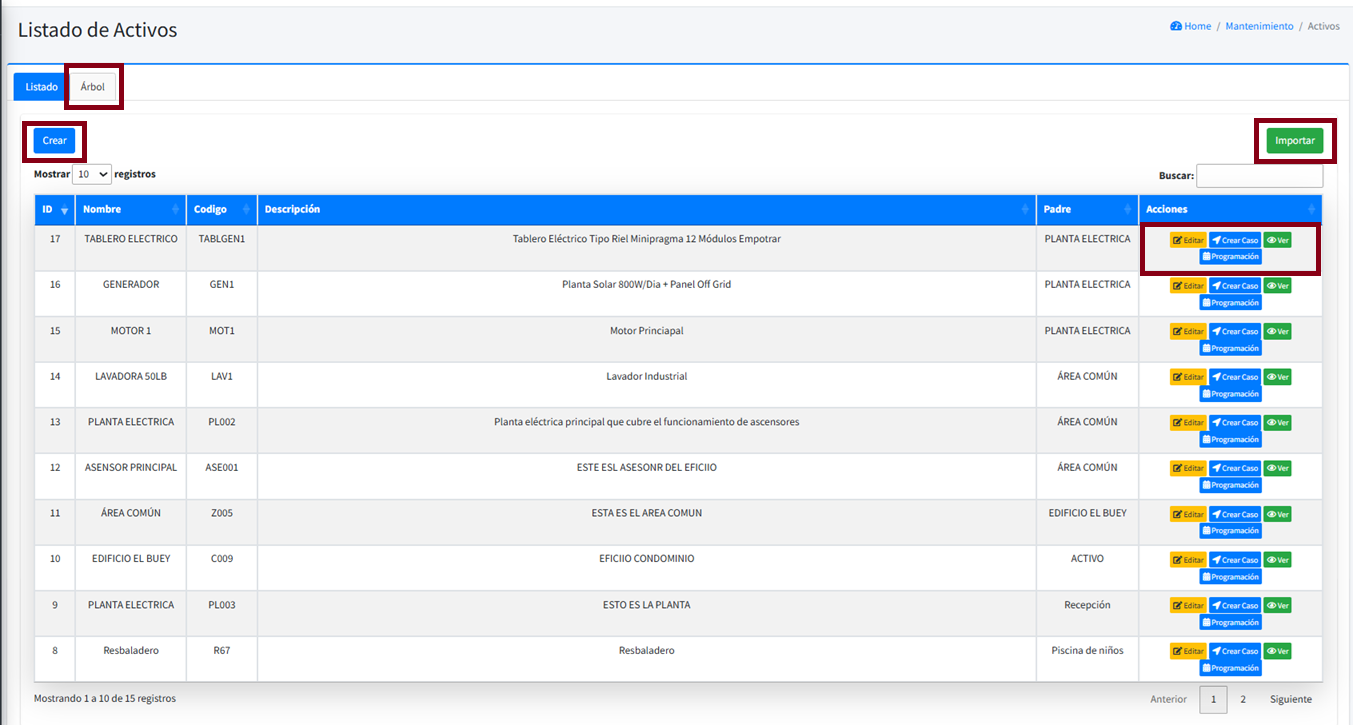Click the Buscar search field
Image resolution: width=1353 pixels, height=725 pixels.
(1259, 176)
